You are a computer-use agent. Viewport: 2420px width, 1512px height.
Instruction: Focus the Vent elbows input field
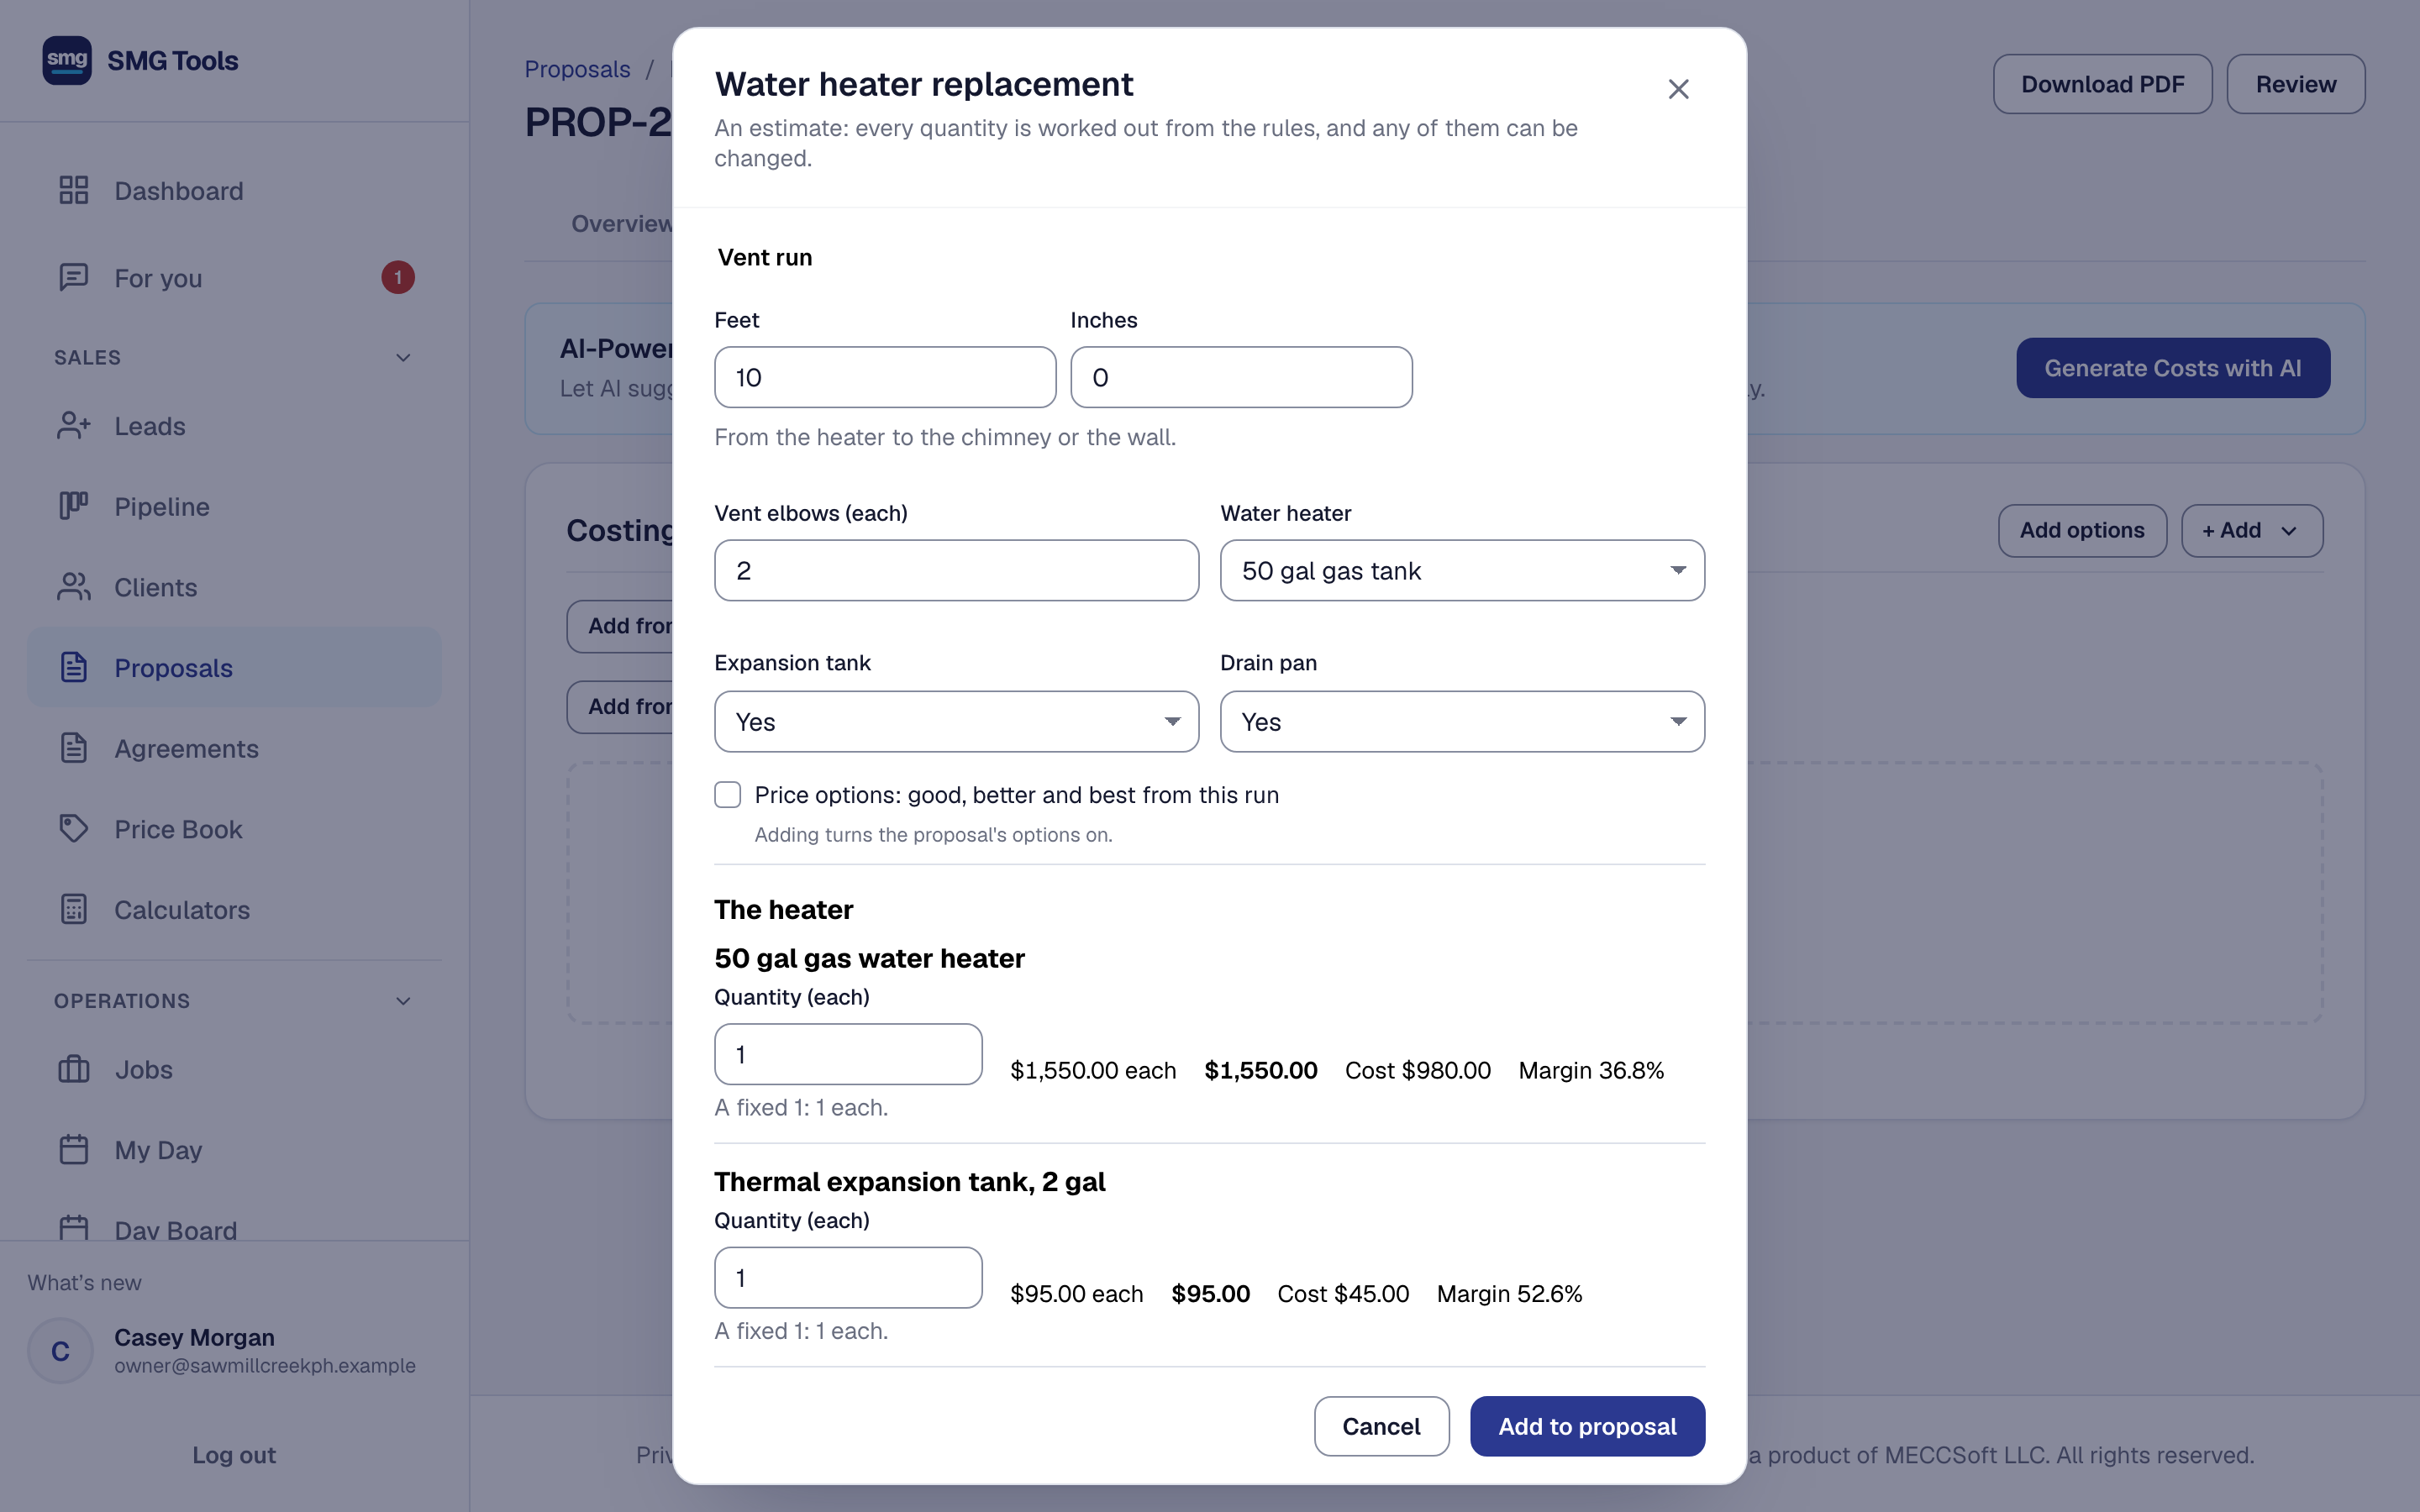(x=956, y=571)
